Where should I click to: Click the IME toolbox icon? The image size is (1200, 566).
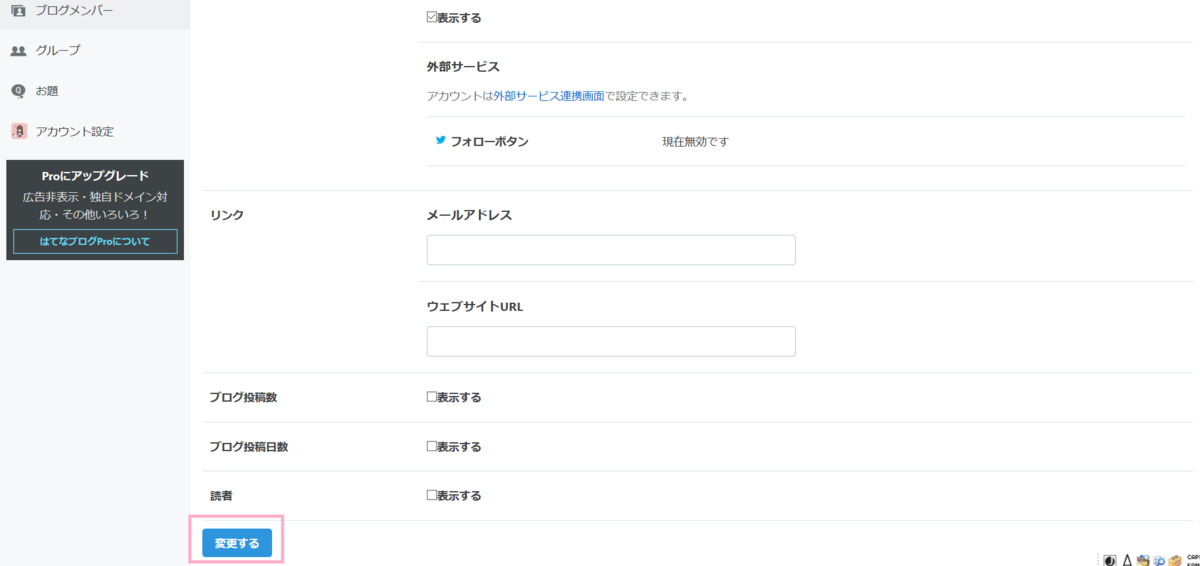click(x=1174, y=560)
